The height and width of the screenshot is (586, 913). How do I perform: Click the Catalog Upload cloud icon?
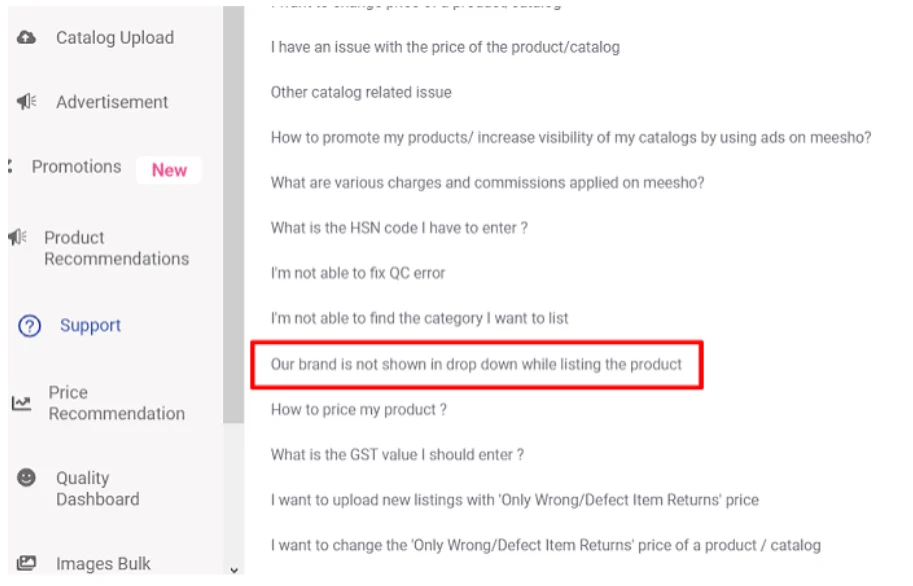click(26, 38)
